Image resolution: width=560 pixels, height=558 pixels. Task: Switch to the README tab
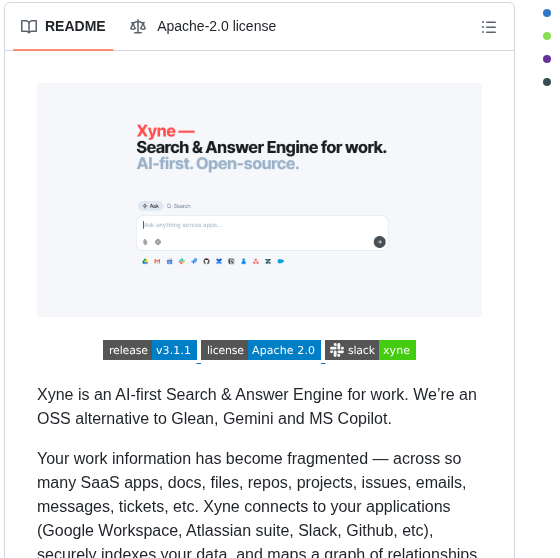coord(63,26)
